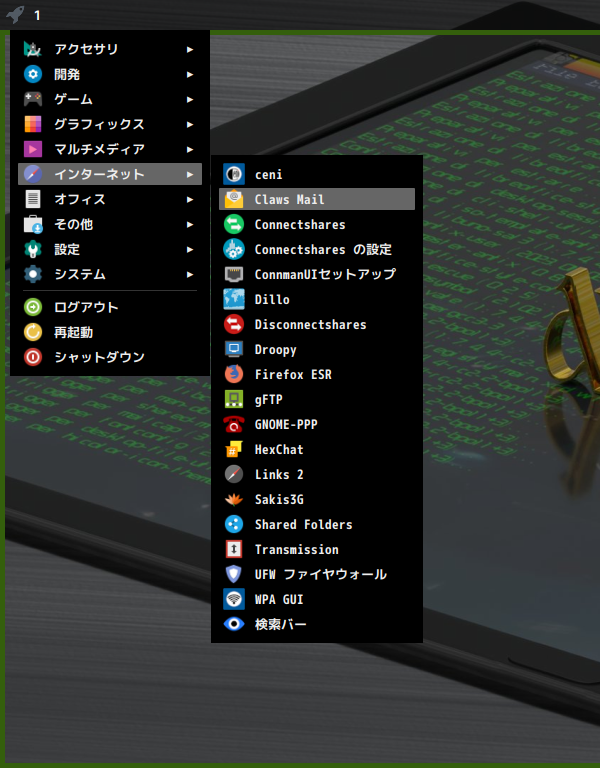This screenshot has width=600, height=768.
Task: Click the Dillo globe icon
Action: pyautogui.click(x=234, y=299)
